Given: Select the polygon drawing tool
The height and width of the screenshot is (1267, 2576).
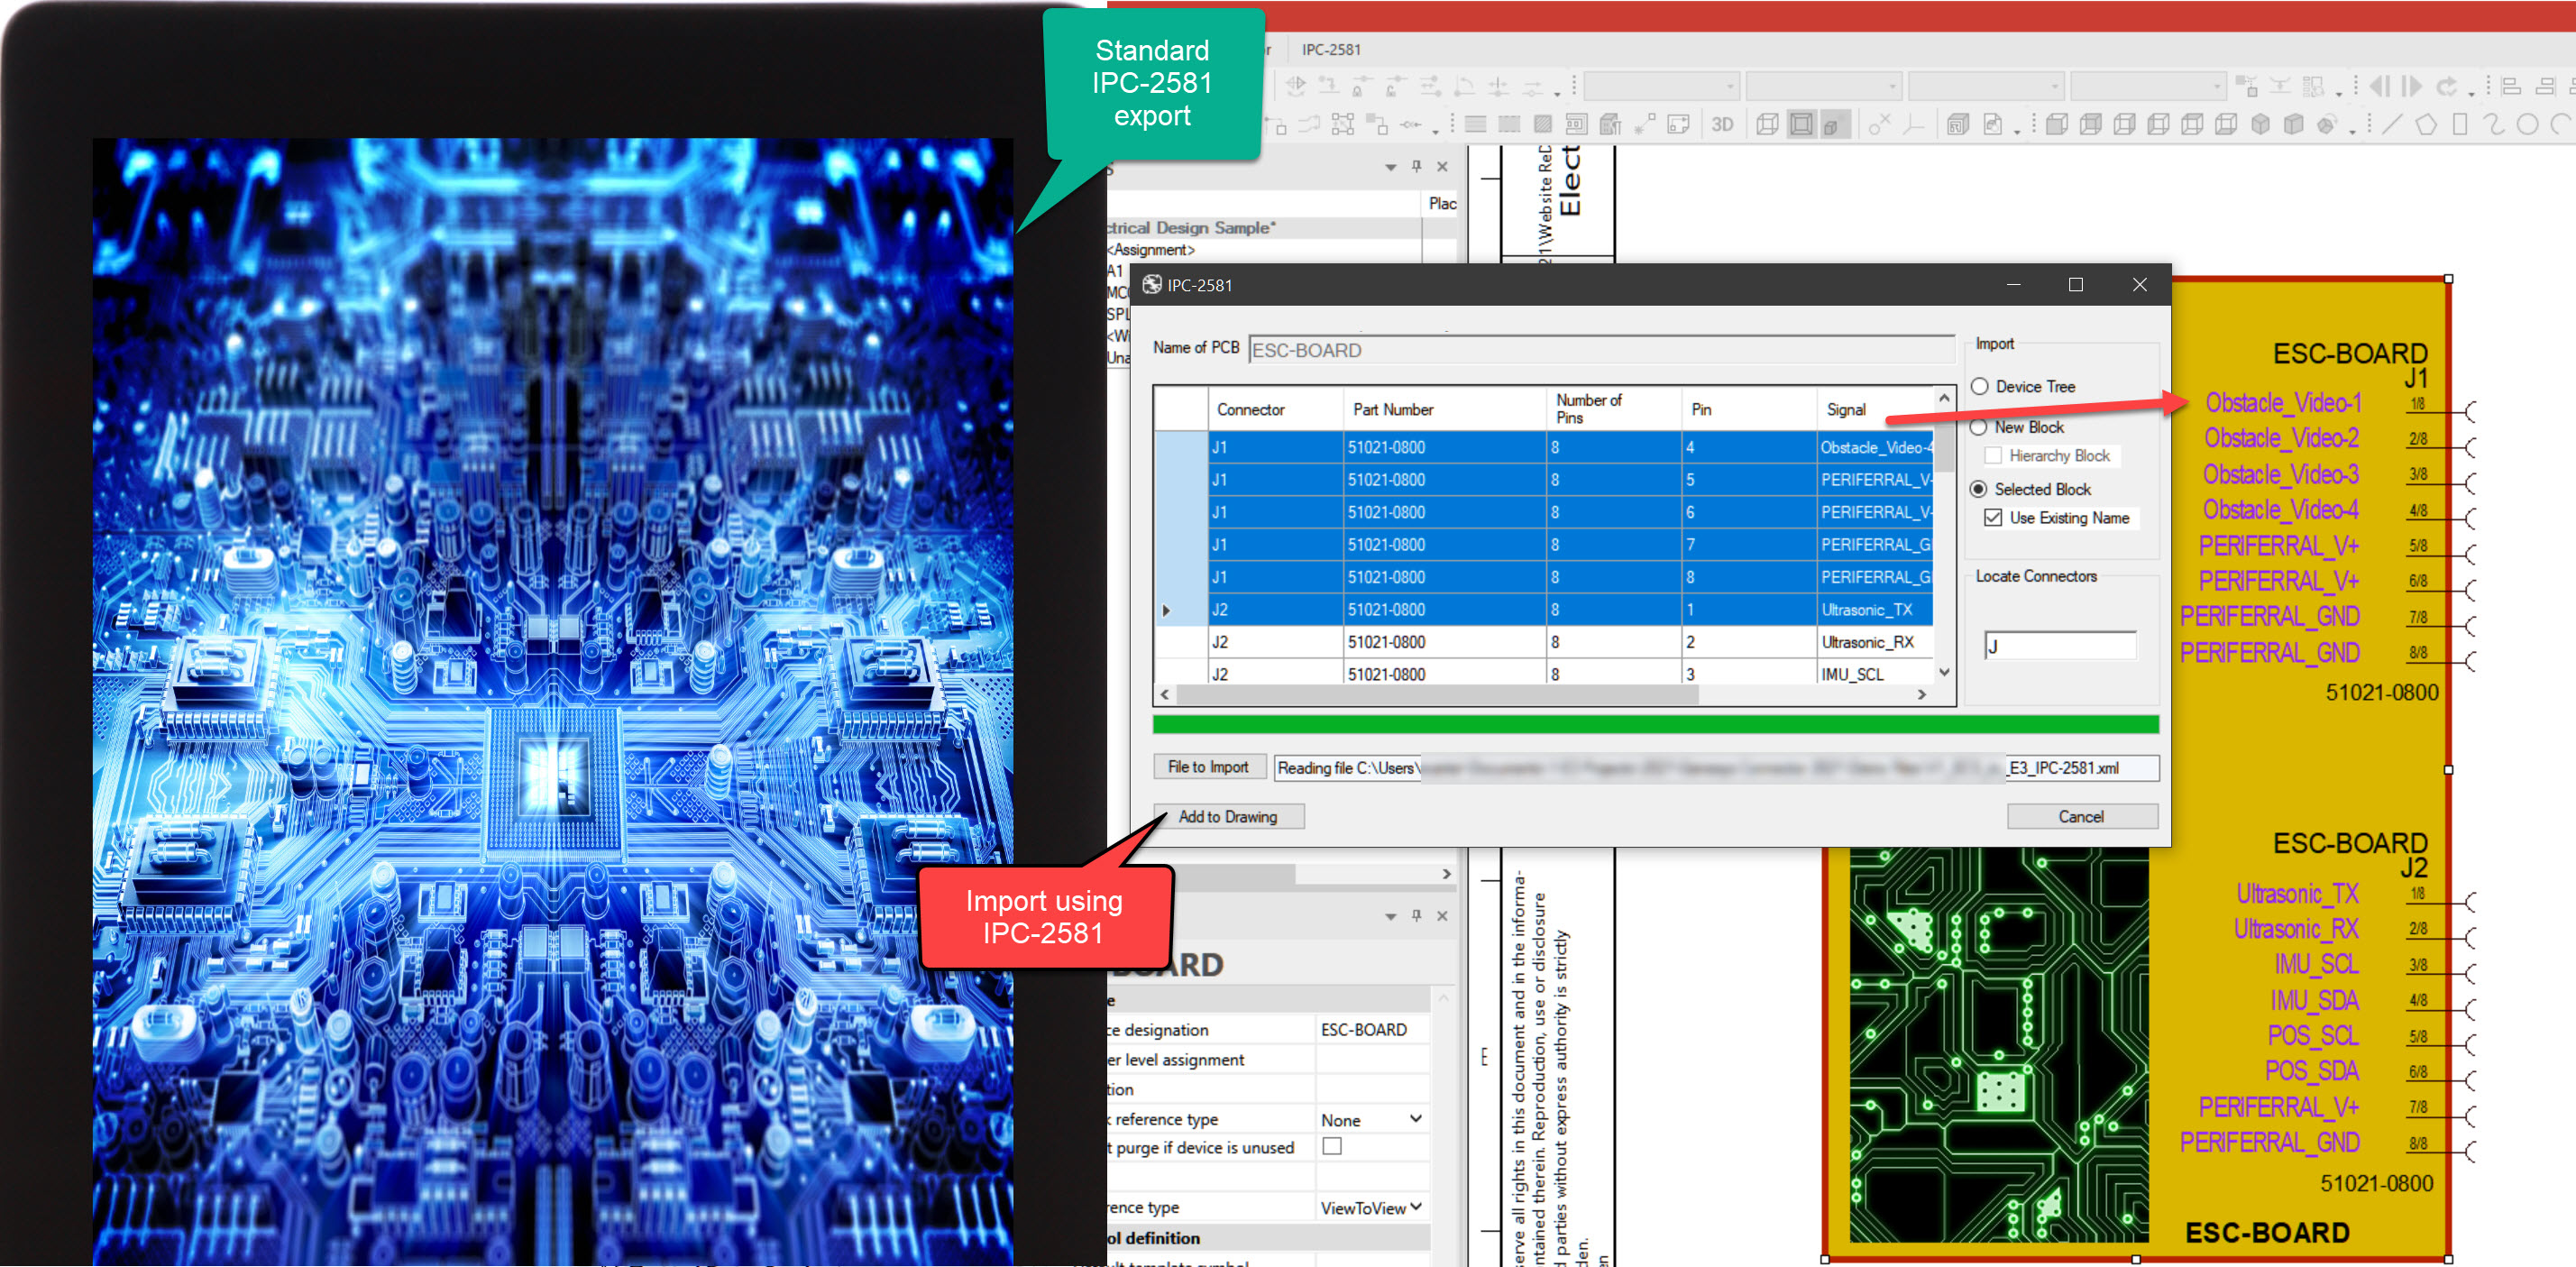Looking at the screenshot, I should [2426, 125].
